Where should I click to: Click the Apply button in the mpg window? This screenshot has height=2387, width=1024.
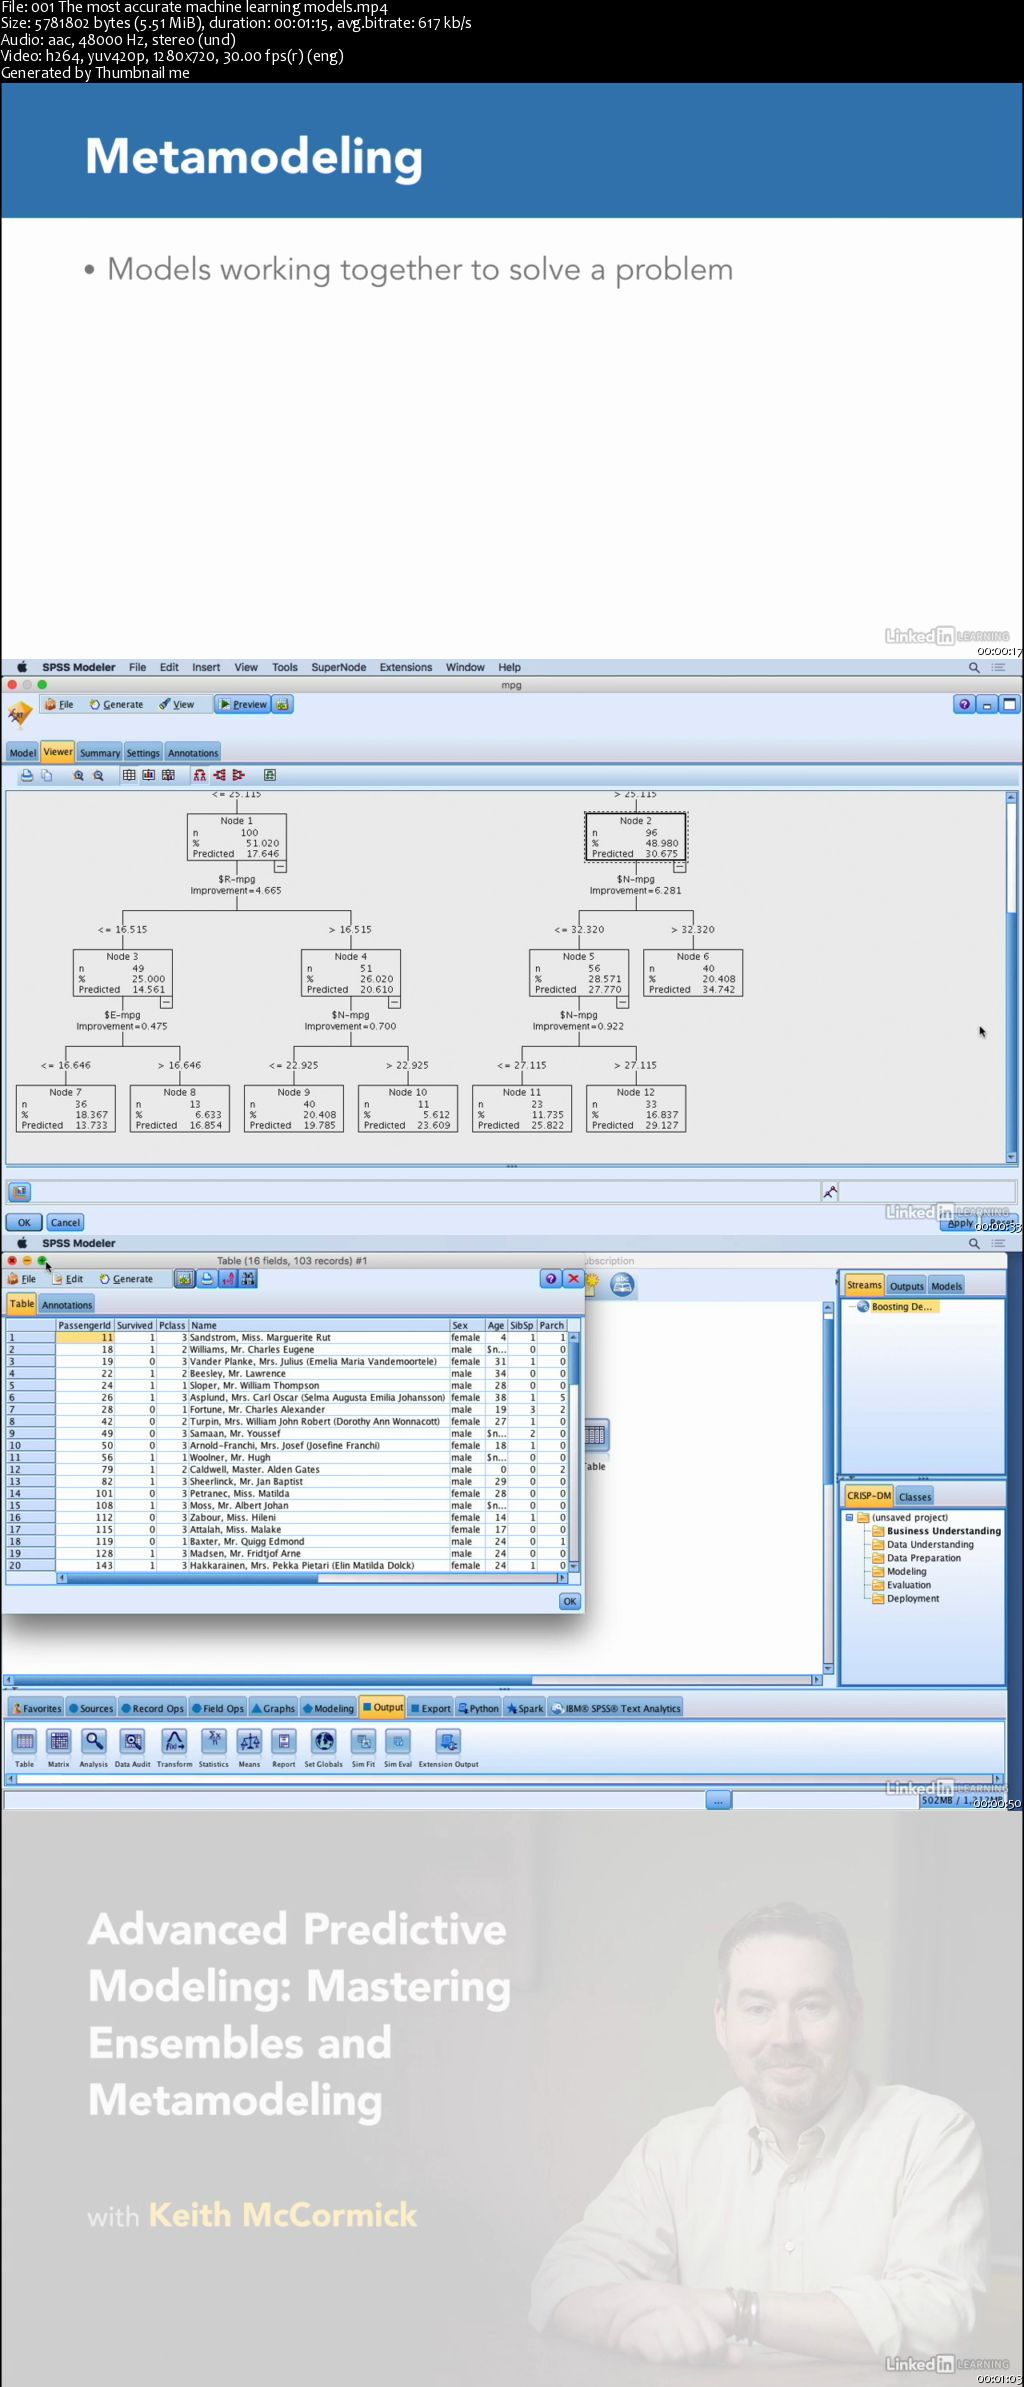960,1223
